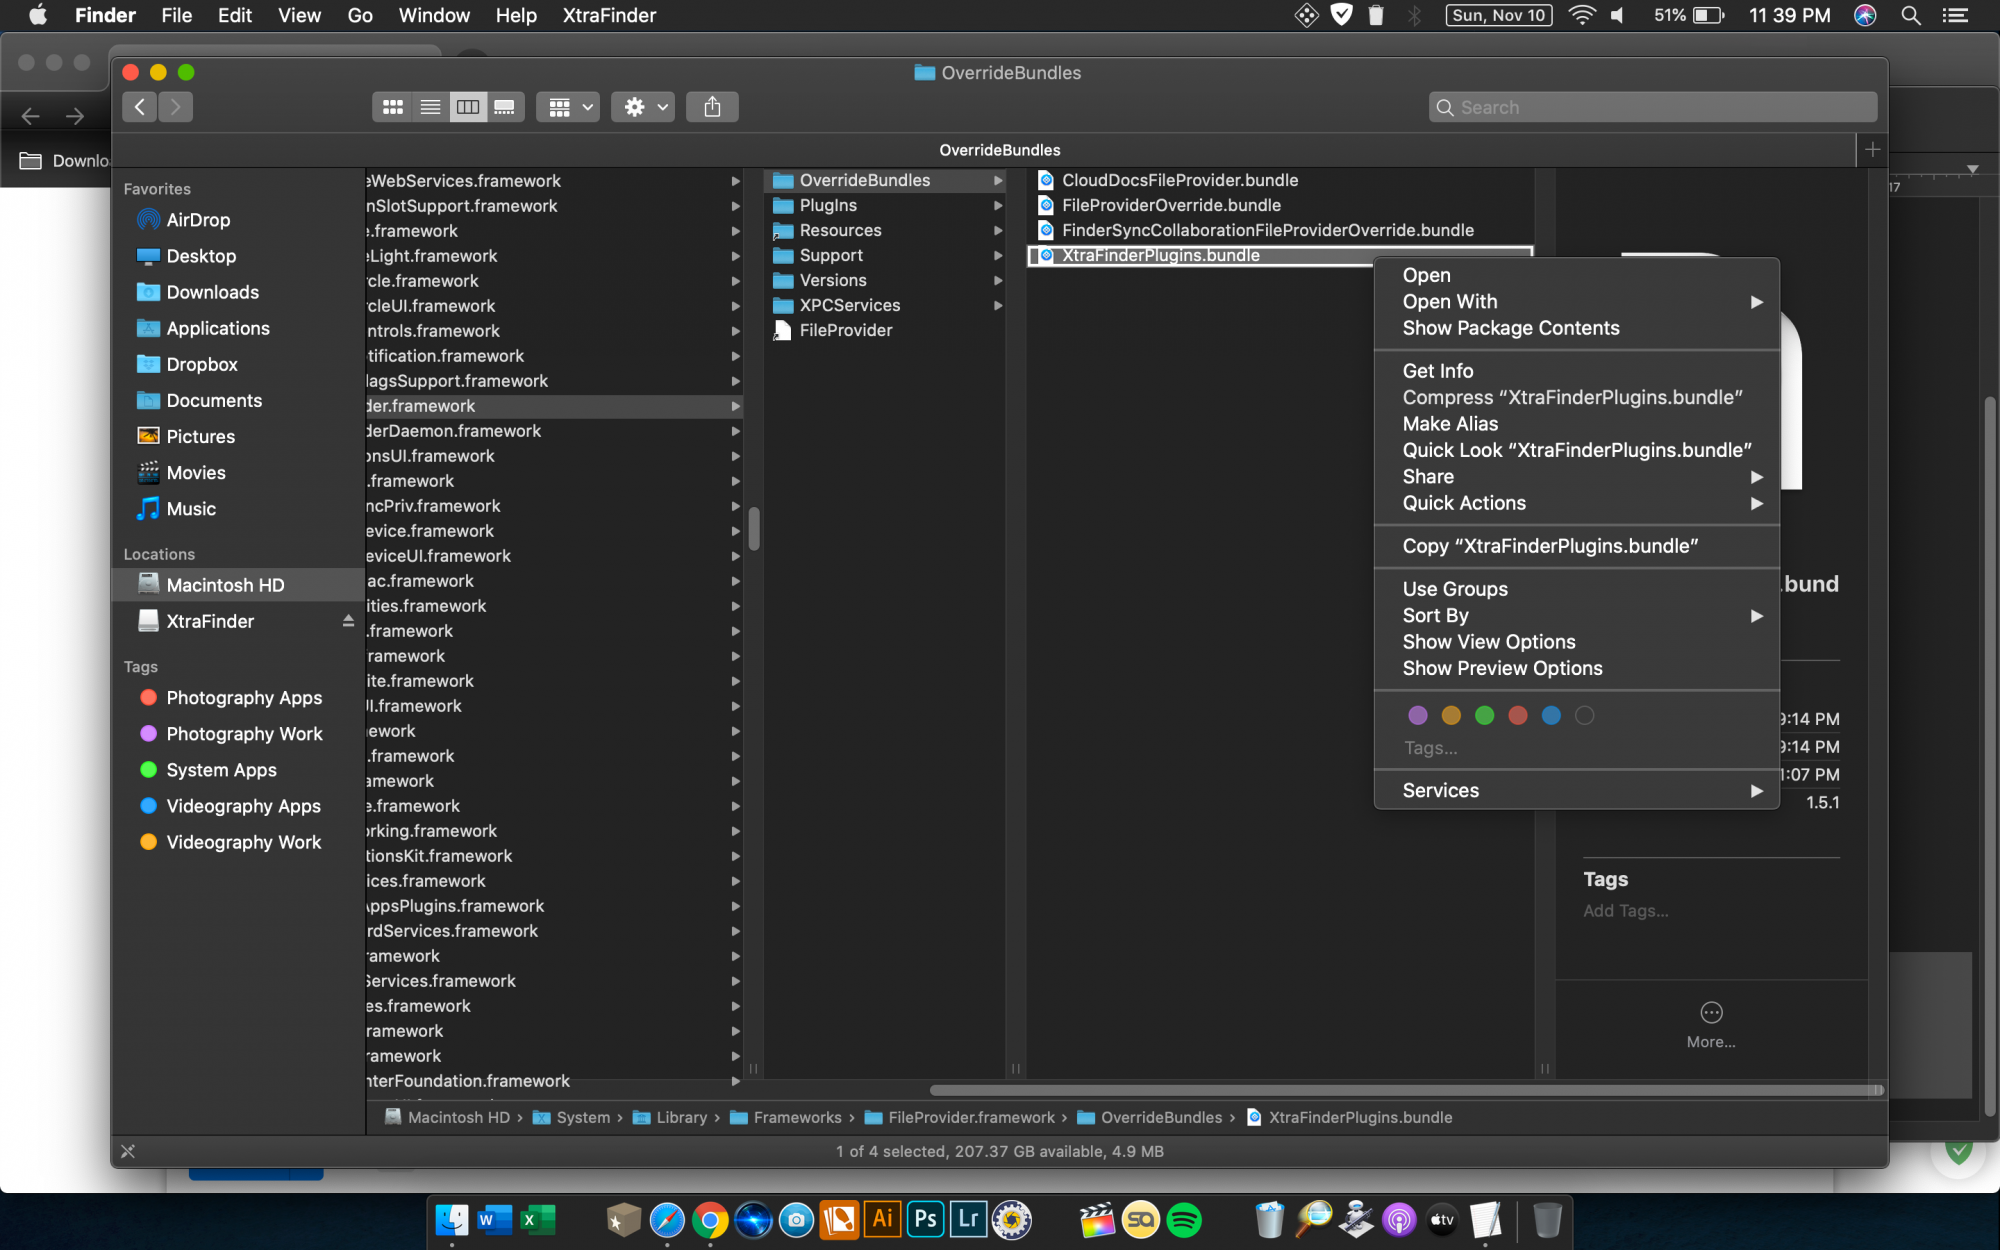Select Get Info for XtraFinderPlugins.bundle
Screen dimensions: 2000x1250
click(x=1440, y=370)
